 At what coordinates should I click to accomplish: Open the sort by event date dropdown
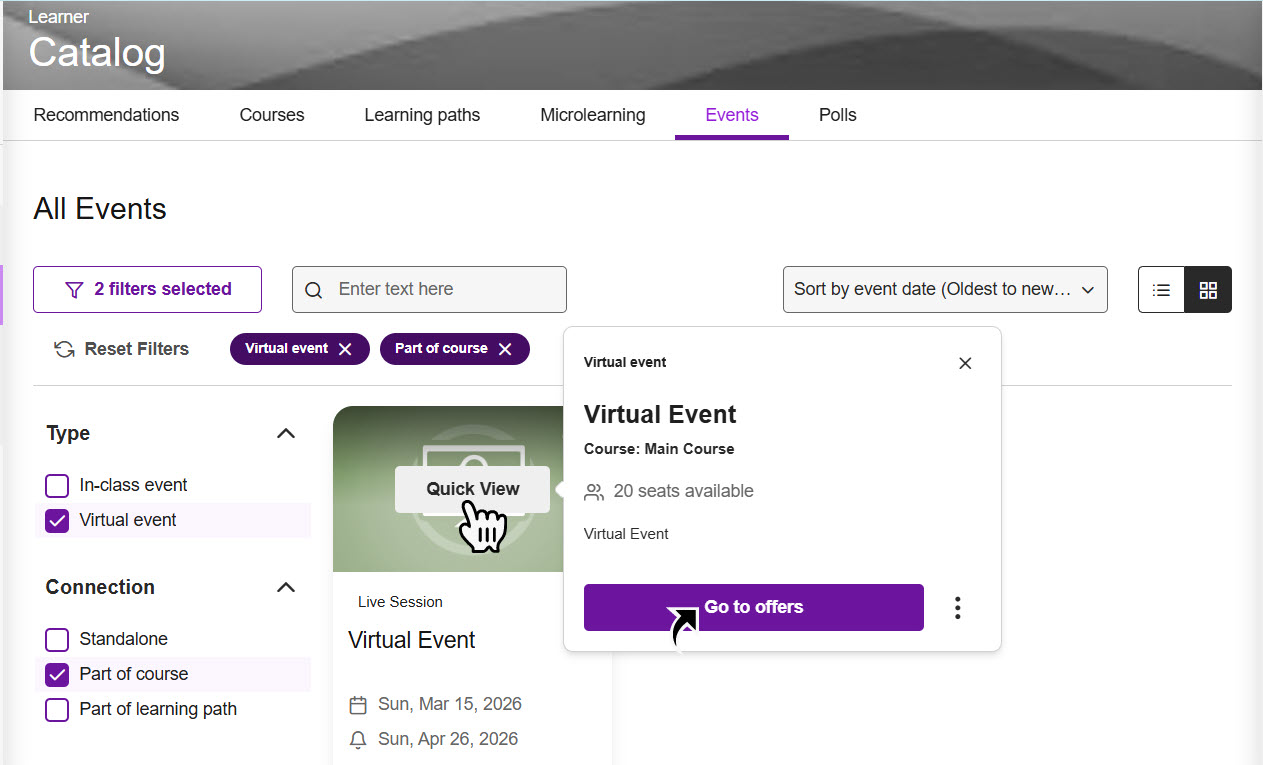tap(944, 289)
